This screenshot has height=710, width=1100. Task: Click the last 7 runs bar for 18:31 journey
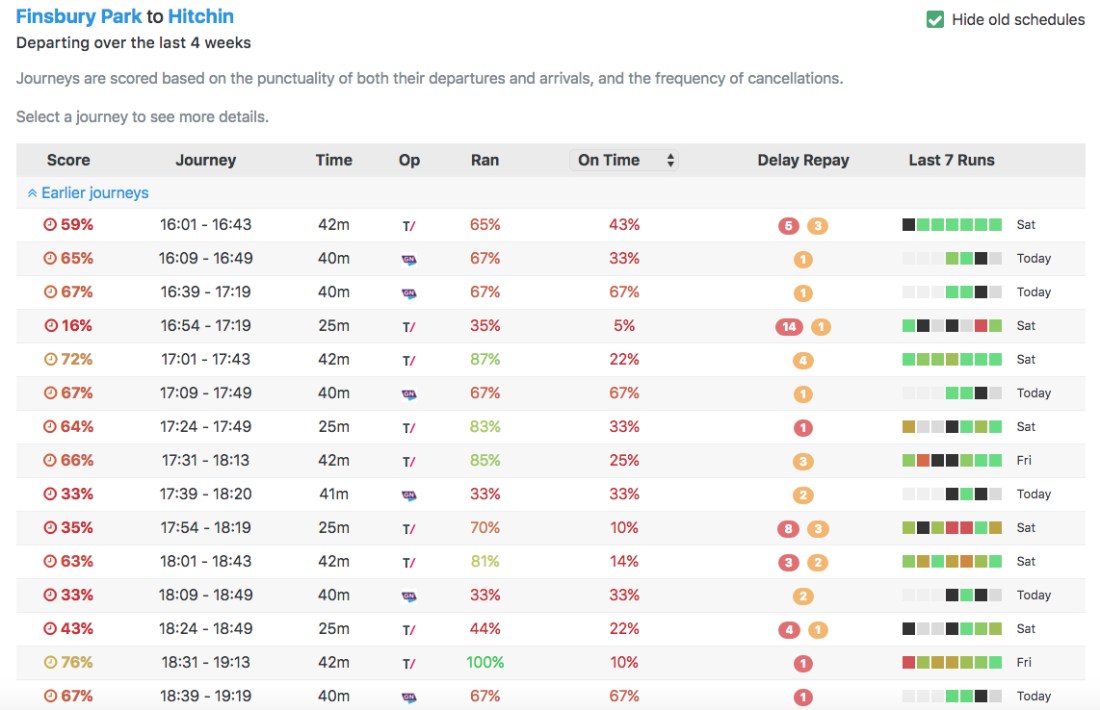(952, 663)
